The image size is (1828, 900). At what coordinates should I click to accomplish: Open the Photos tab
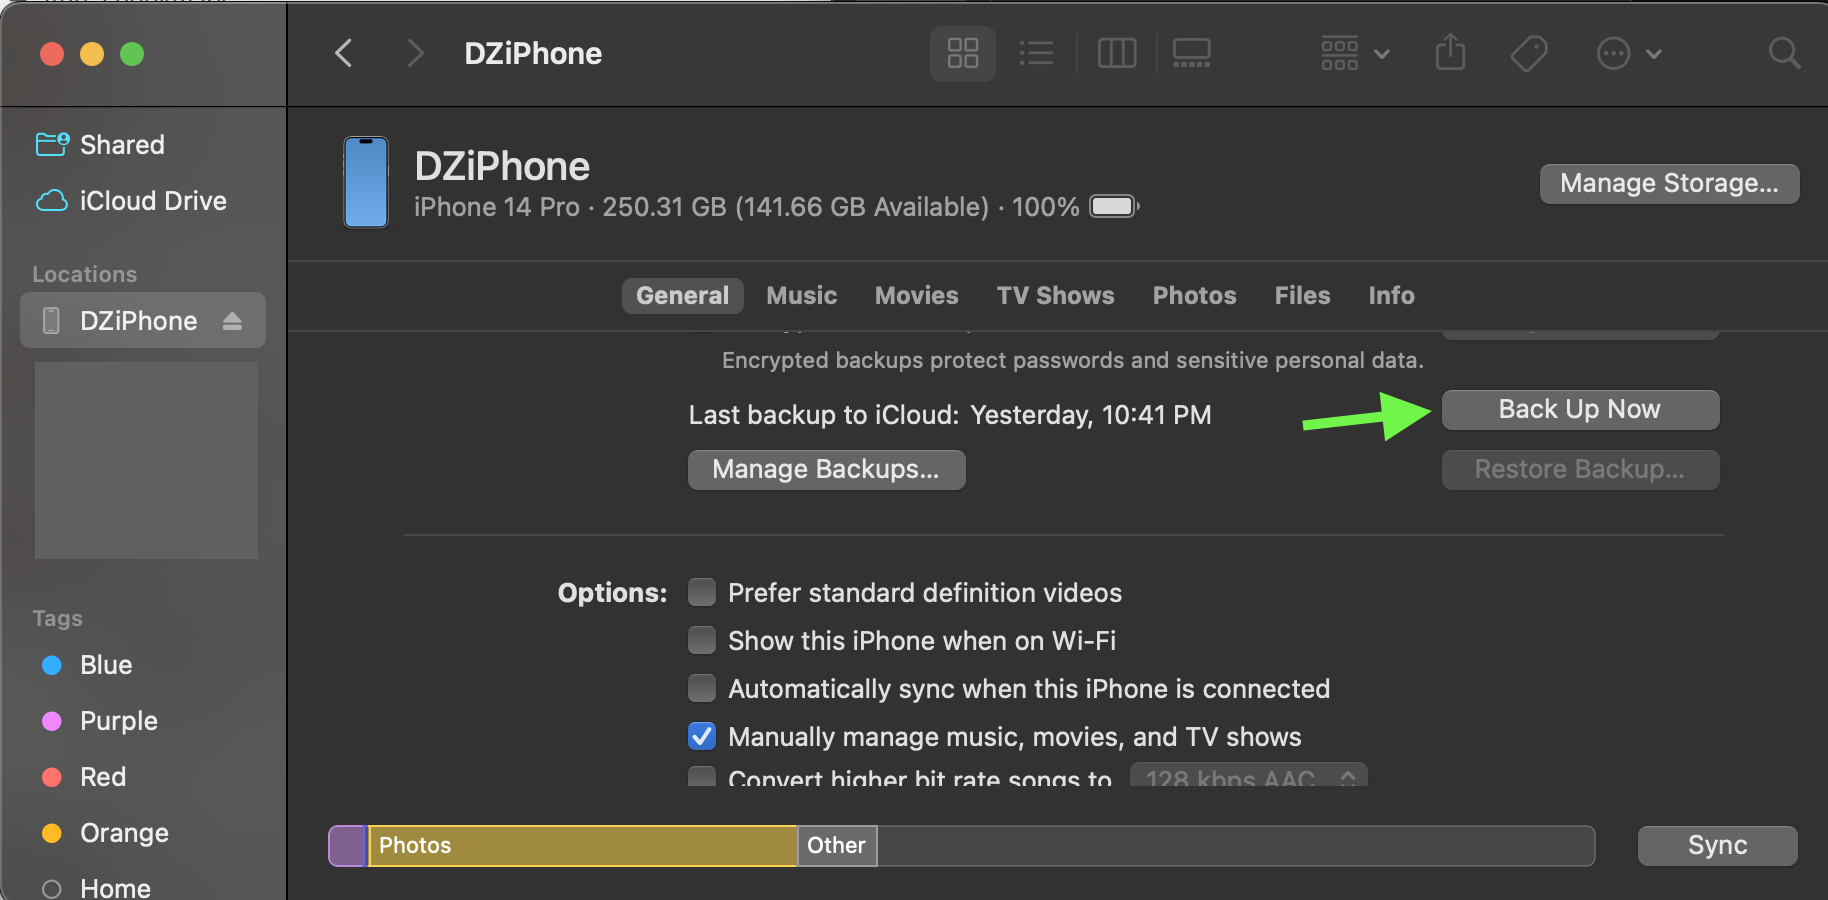tap(1194, 296)
